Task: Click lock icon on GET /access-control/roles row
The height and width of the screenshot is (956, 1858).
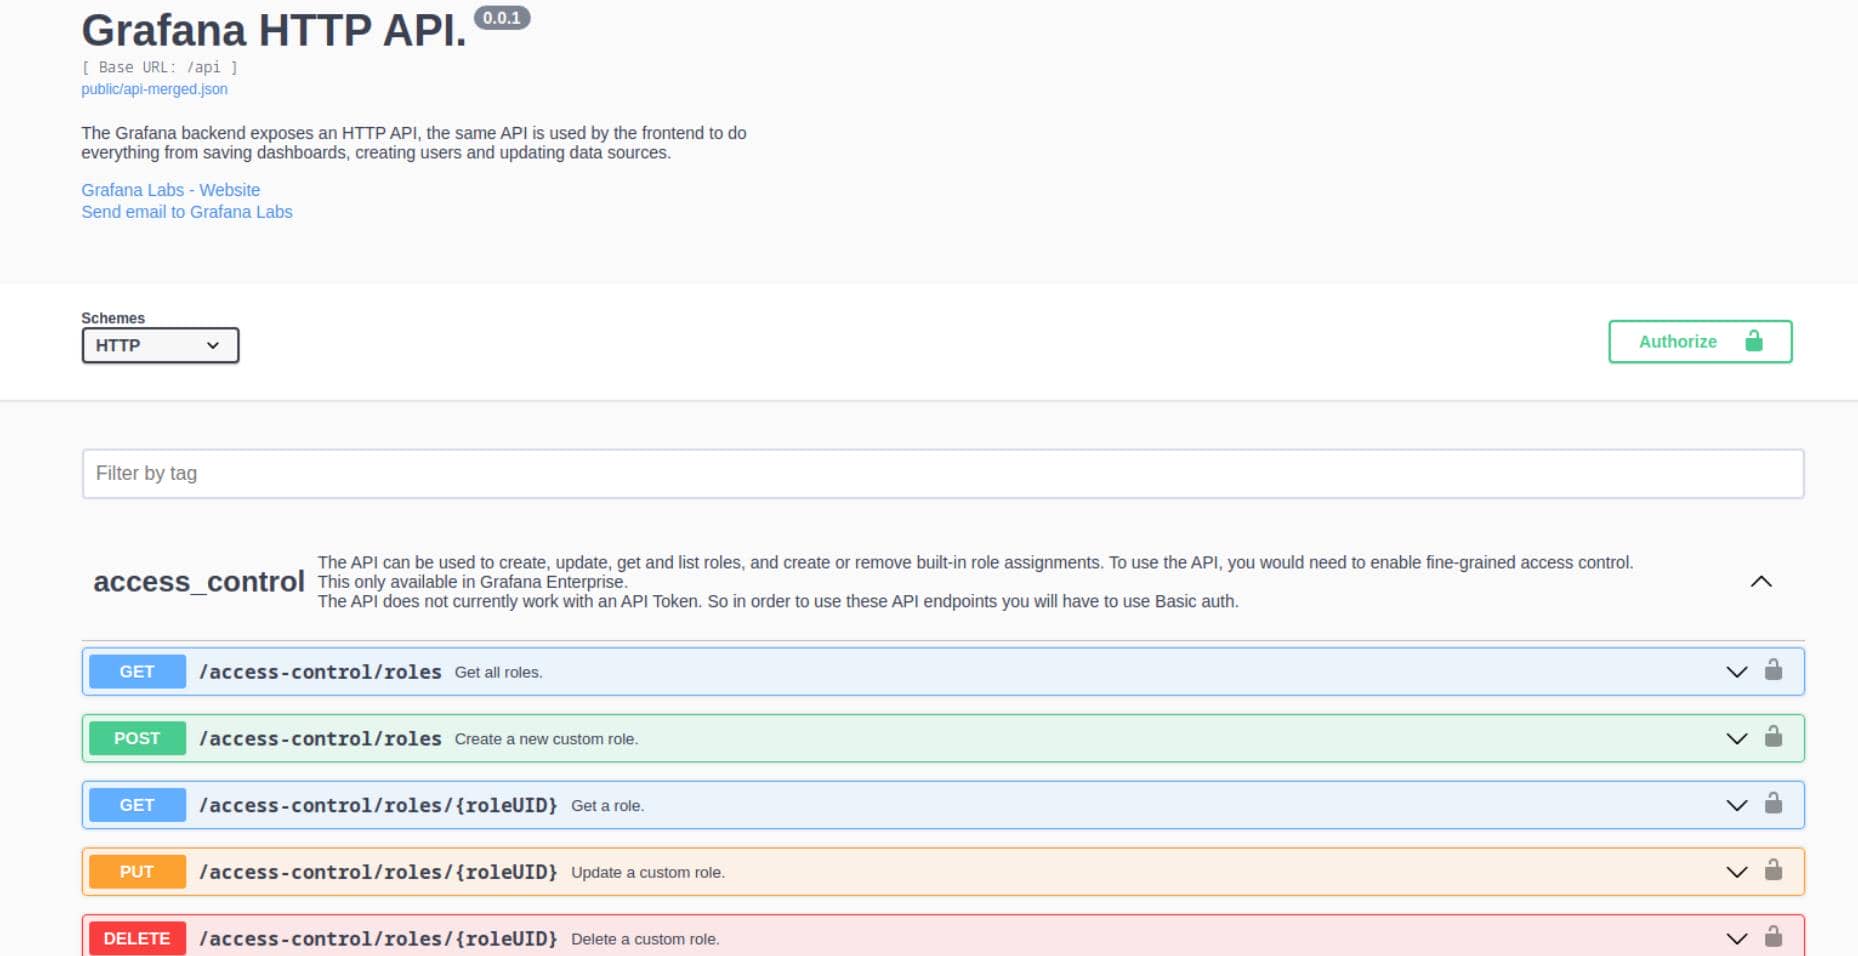Action: click(x=1773, y=670)
